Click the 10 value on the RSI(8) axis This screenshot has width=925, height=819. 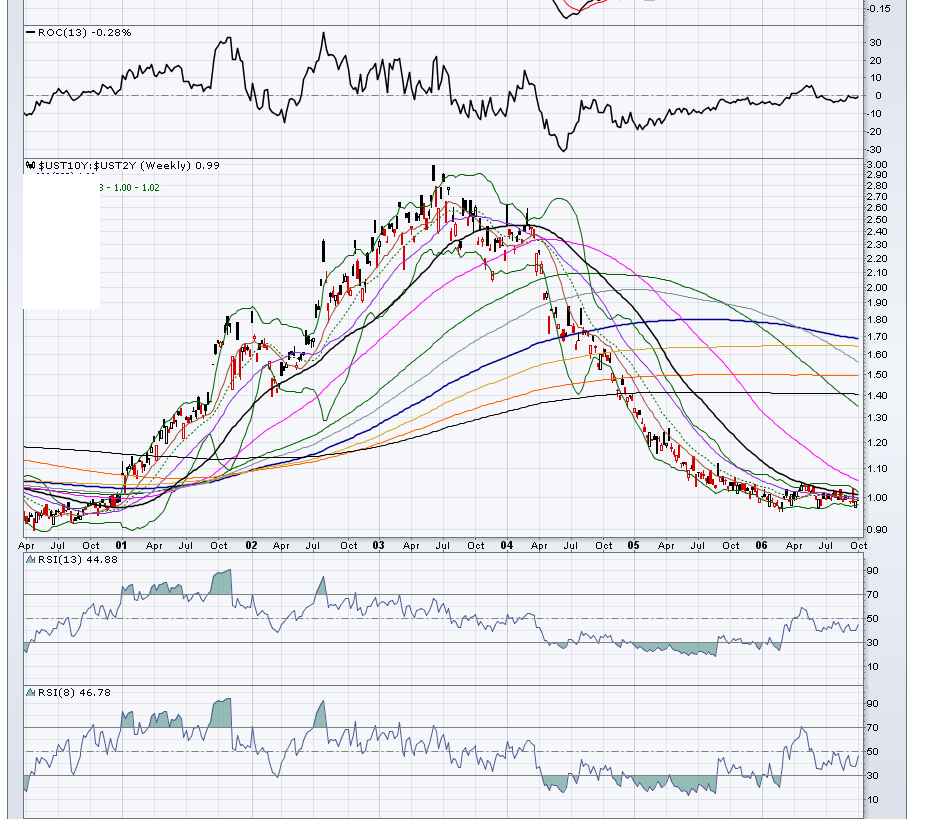coord(872,800)
